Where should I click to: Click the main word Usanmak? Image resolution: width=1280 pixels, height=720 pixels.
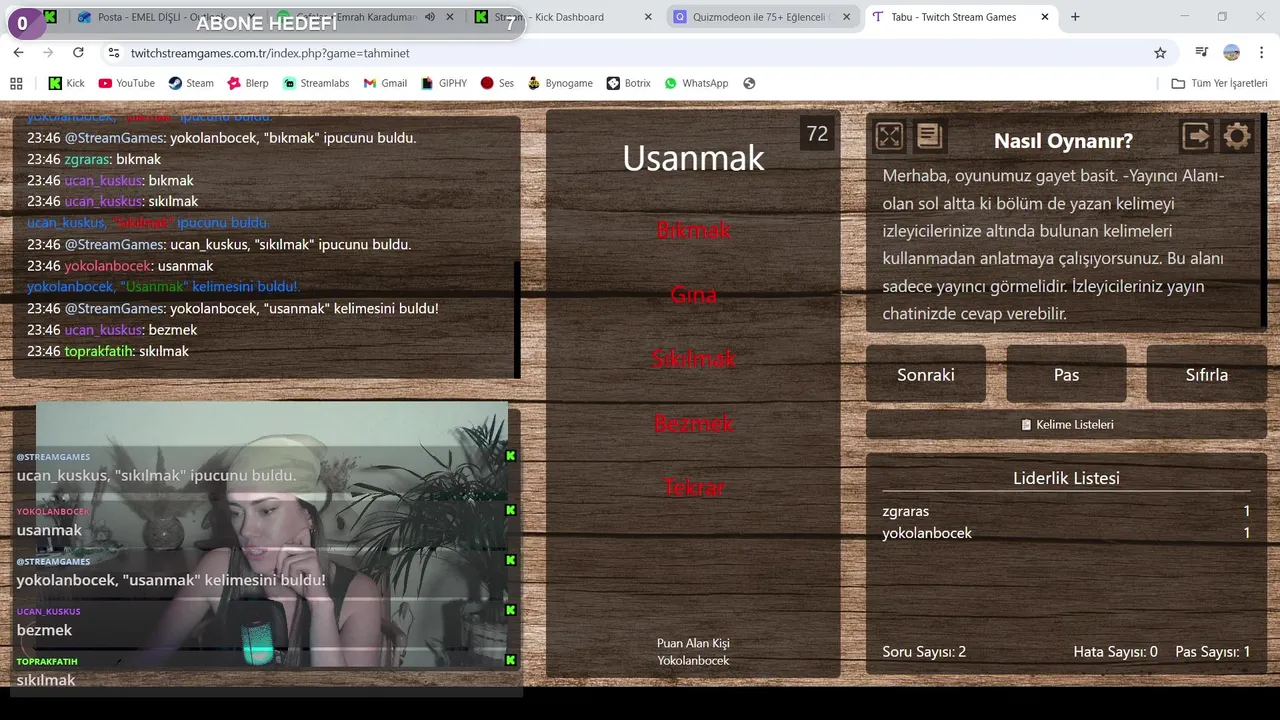point(693,158)
